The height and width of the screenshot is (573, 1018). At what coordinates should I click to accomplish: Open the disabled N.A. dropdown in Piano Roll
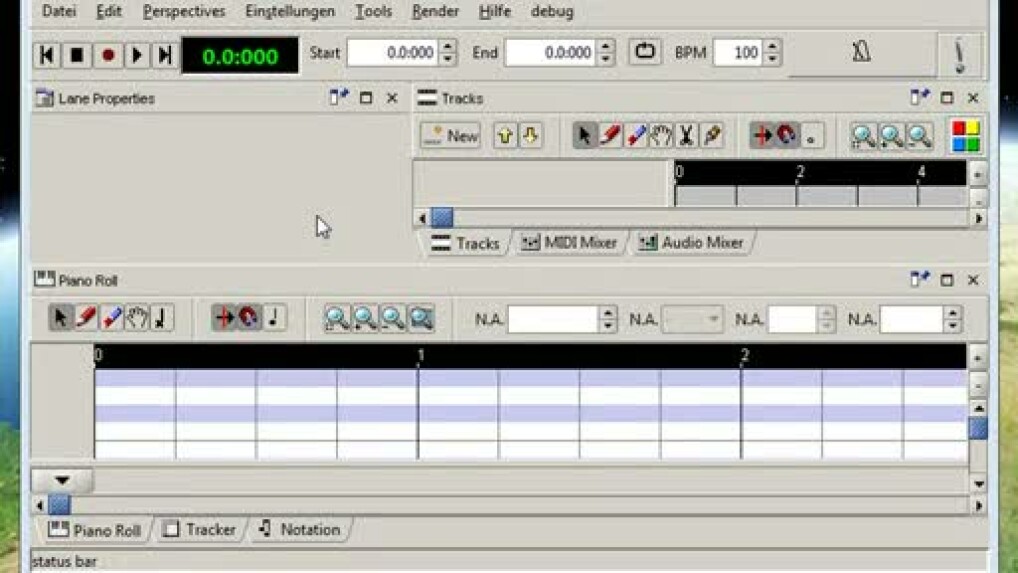click(x=693, y=319)
